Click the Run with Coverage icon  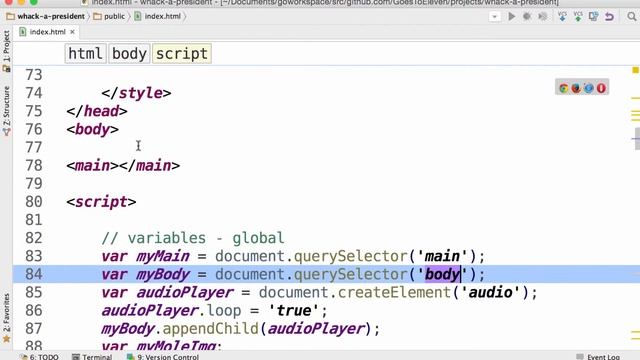coord(542,16)
